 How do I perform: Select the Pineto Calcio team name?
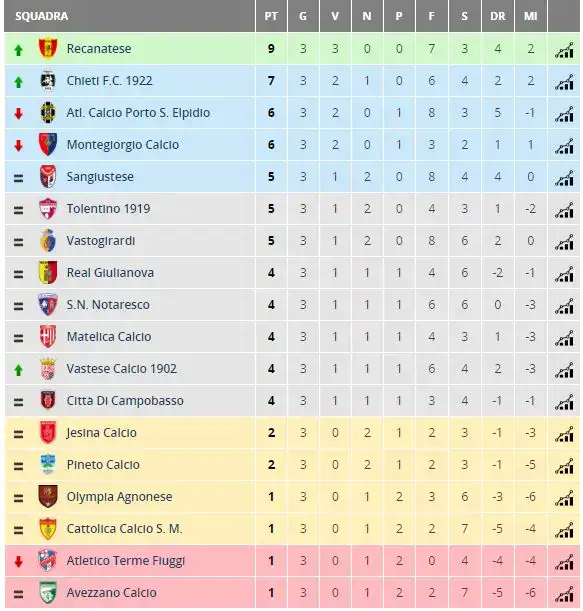coord(103,464)
